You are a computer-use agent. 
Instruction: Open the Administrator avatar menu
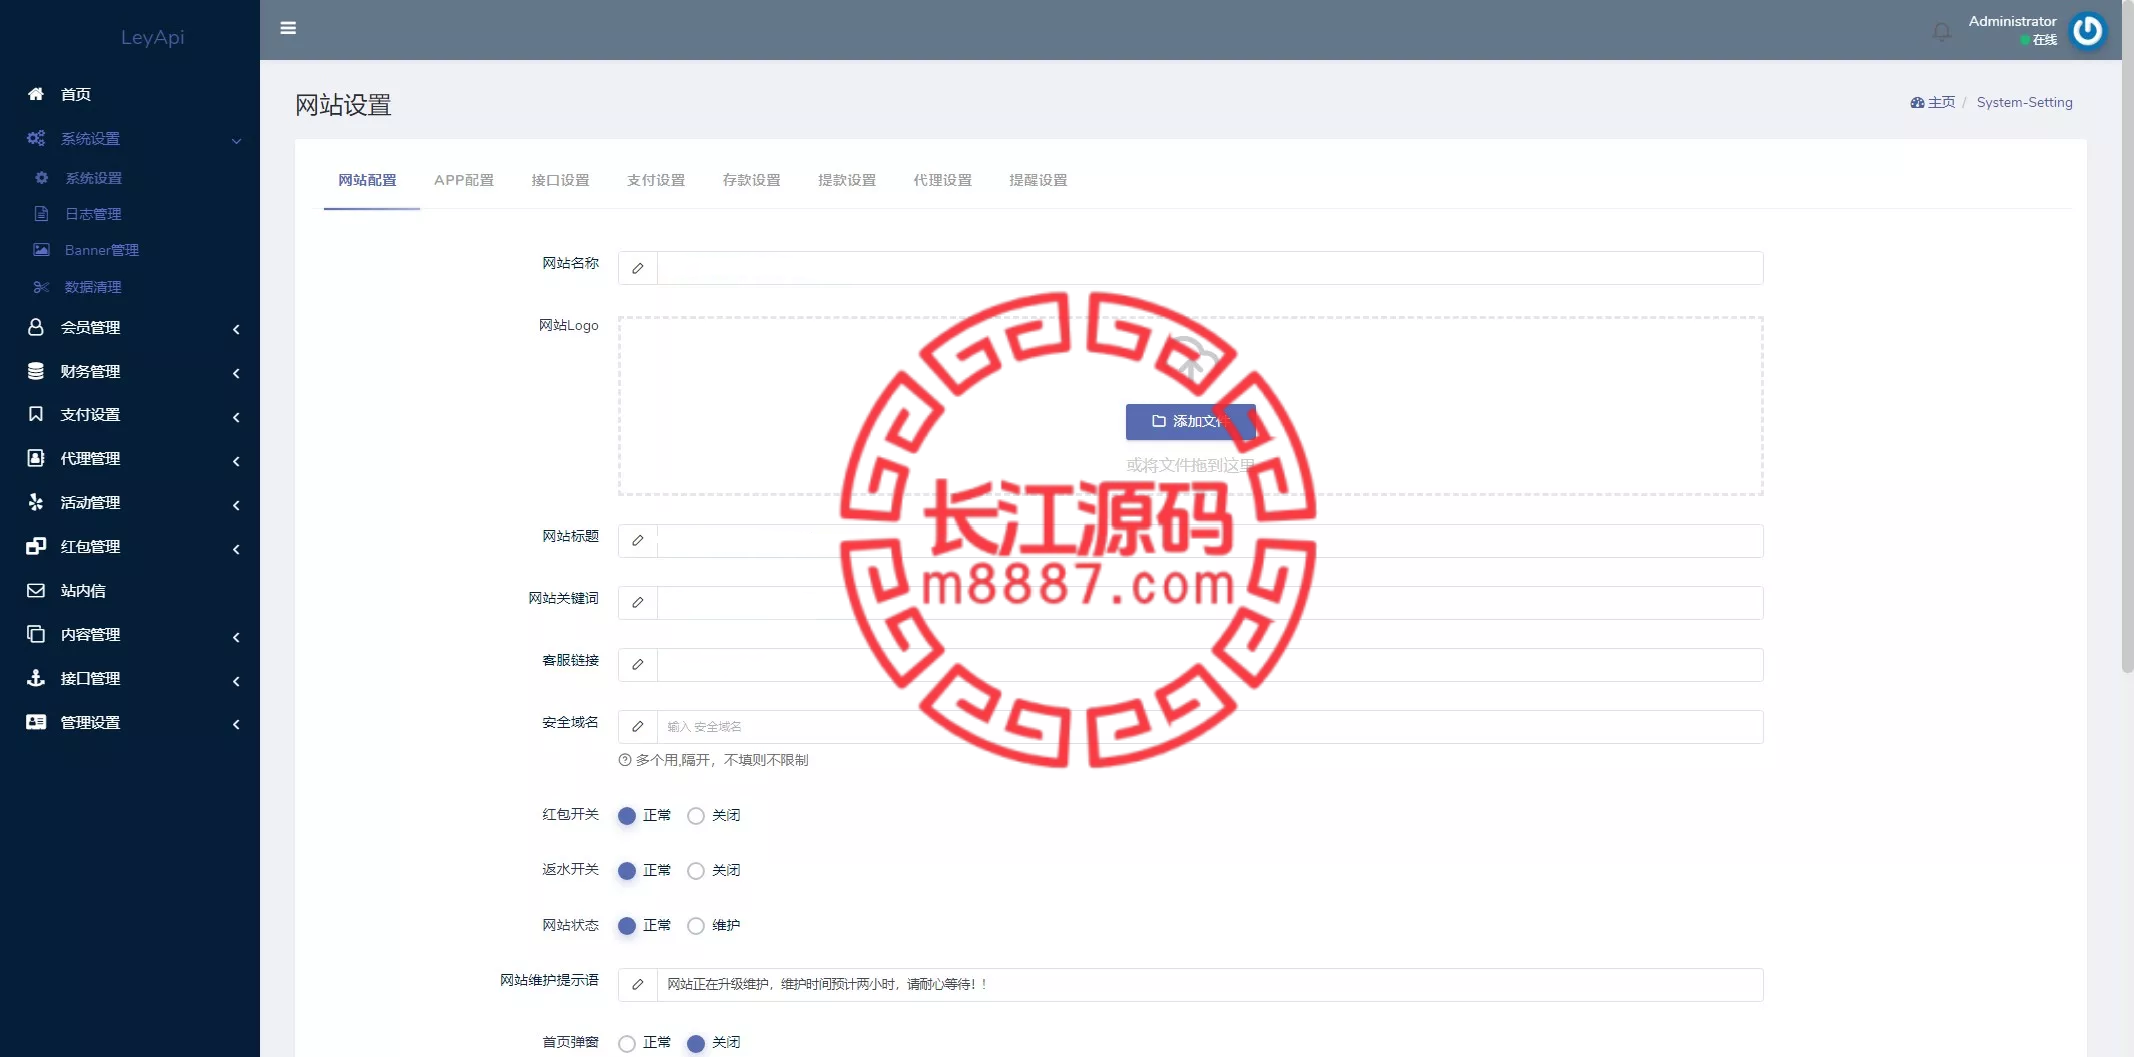(2087, 31)
